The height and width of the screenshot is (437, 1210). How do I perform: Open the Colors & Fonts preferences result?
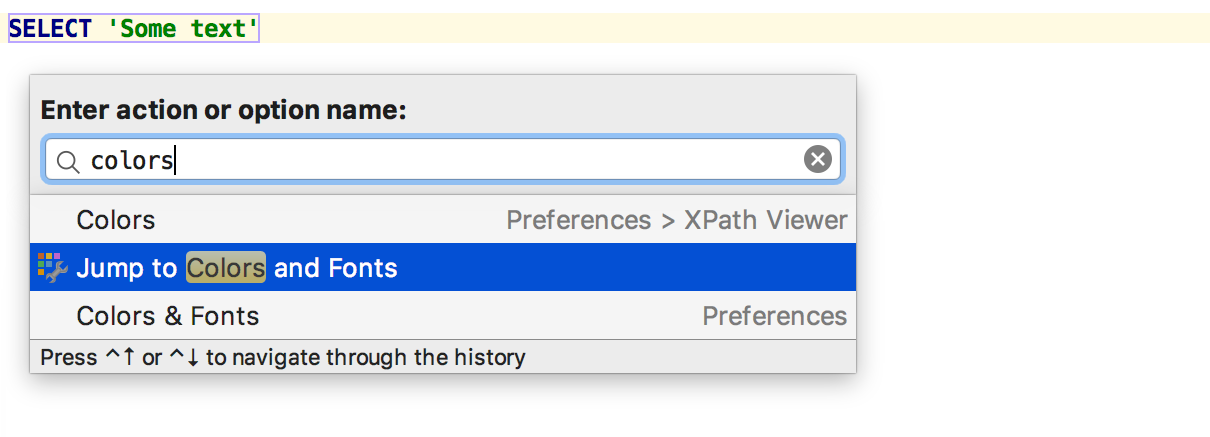point(168,316)
